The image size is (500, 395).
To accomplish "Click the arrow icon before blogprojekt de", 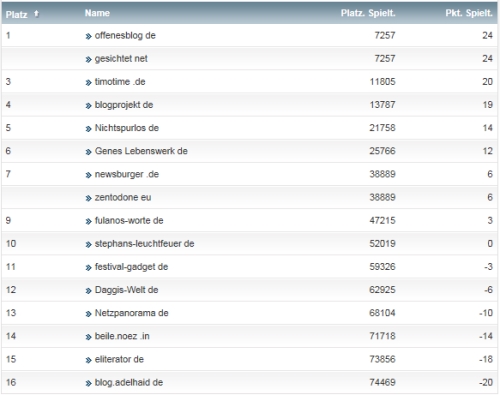I will coord(88,106).
